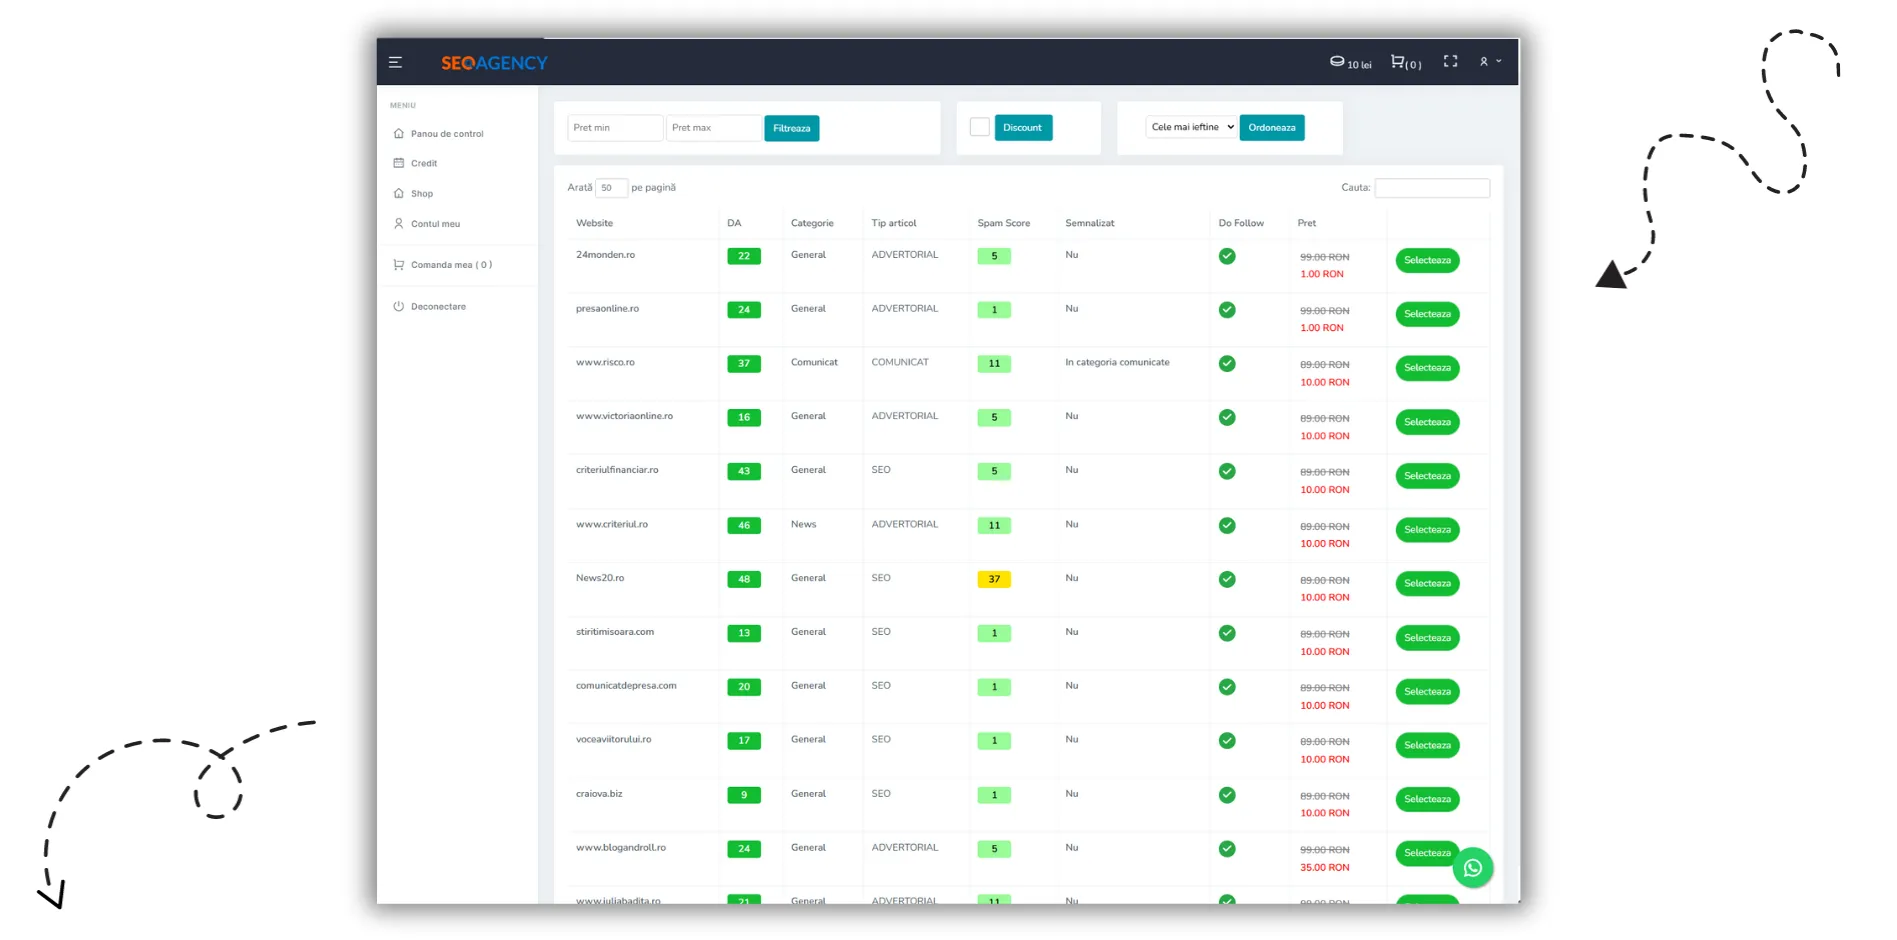Screen dimensions: 1897x940
Task: Go to Panou de control
Action: [x=447, y=134]
